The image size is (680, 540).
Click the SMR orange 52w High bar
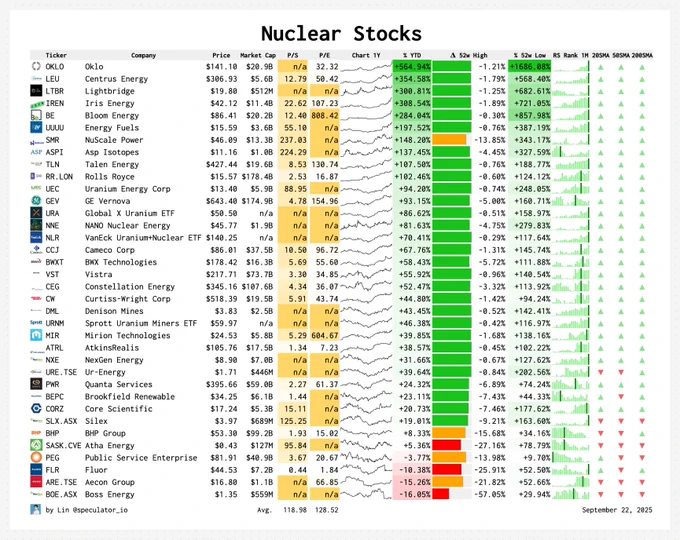pos(449,140)
